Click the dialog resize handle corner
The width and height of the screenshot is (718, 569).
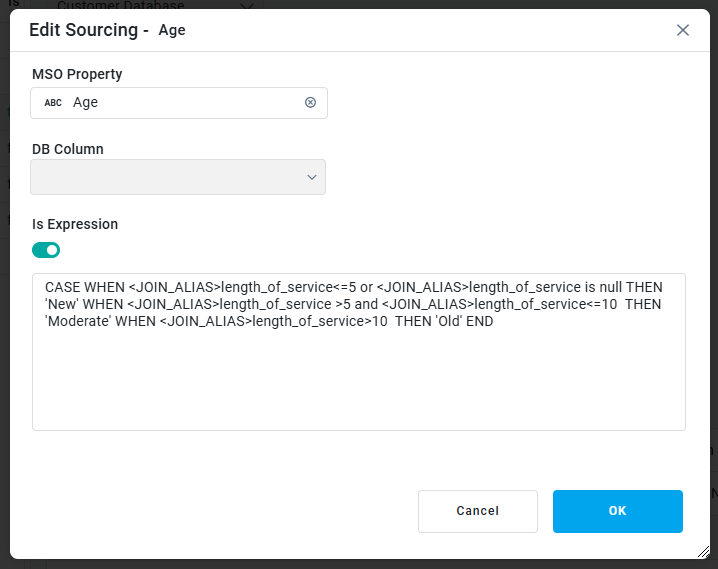point(704,552)
